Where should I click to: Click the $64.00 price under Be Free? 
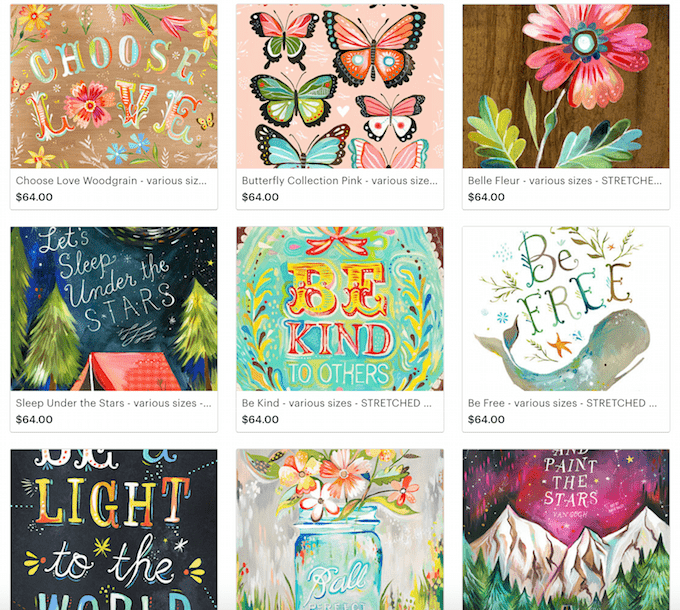486,420
